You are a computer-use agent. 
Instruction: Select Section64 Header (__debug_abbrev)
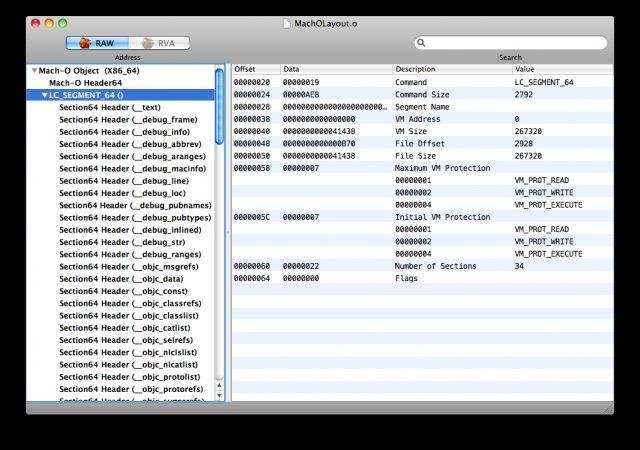[x=130, y=144]
